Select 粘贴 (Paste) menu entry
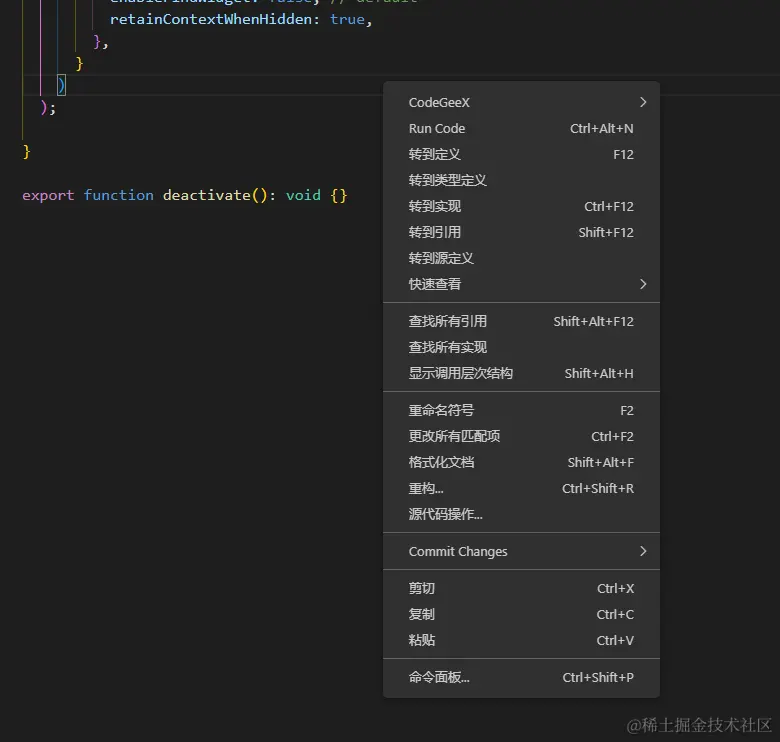Image resolution: width=780 pixels, height=742 pixels. 521,640
